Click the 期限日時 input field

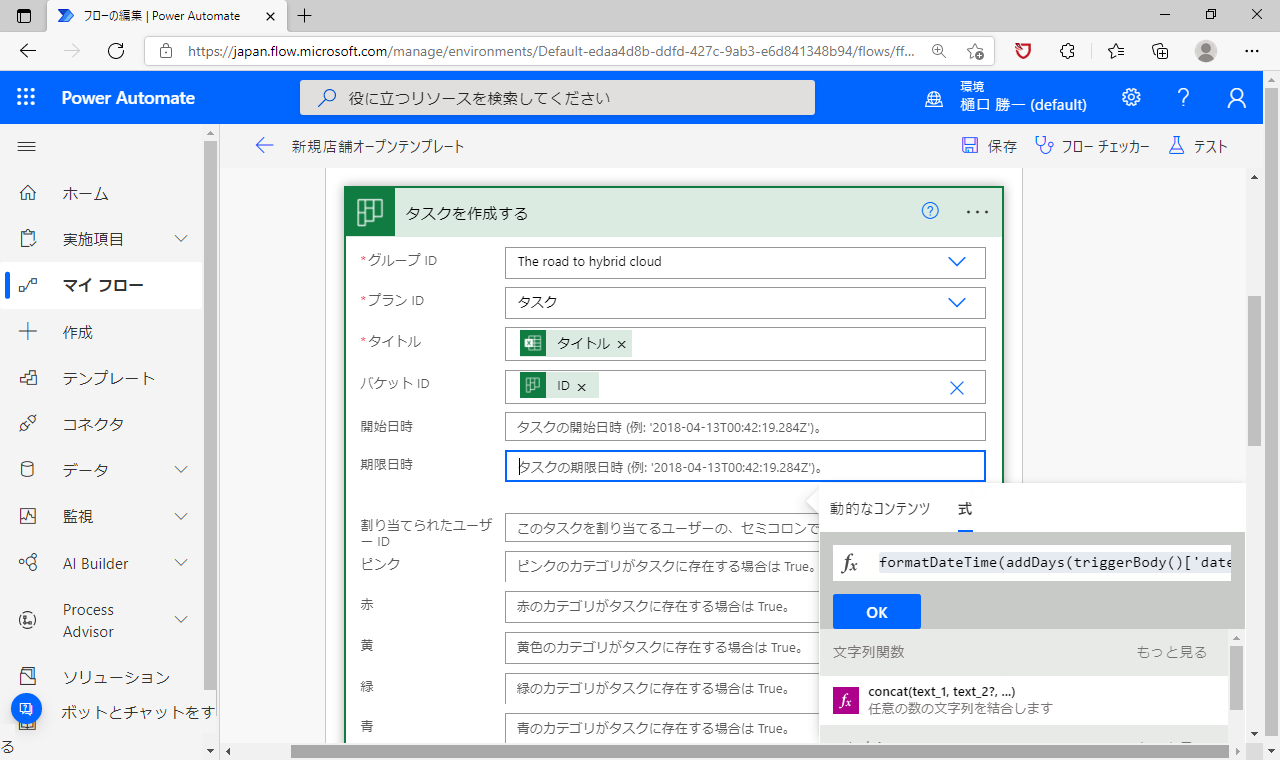coord(745,467)
